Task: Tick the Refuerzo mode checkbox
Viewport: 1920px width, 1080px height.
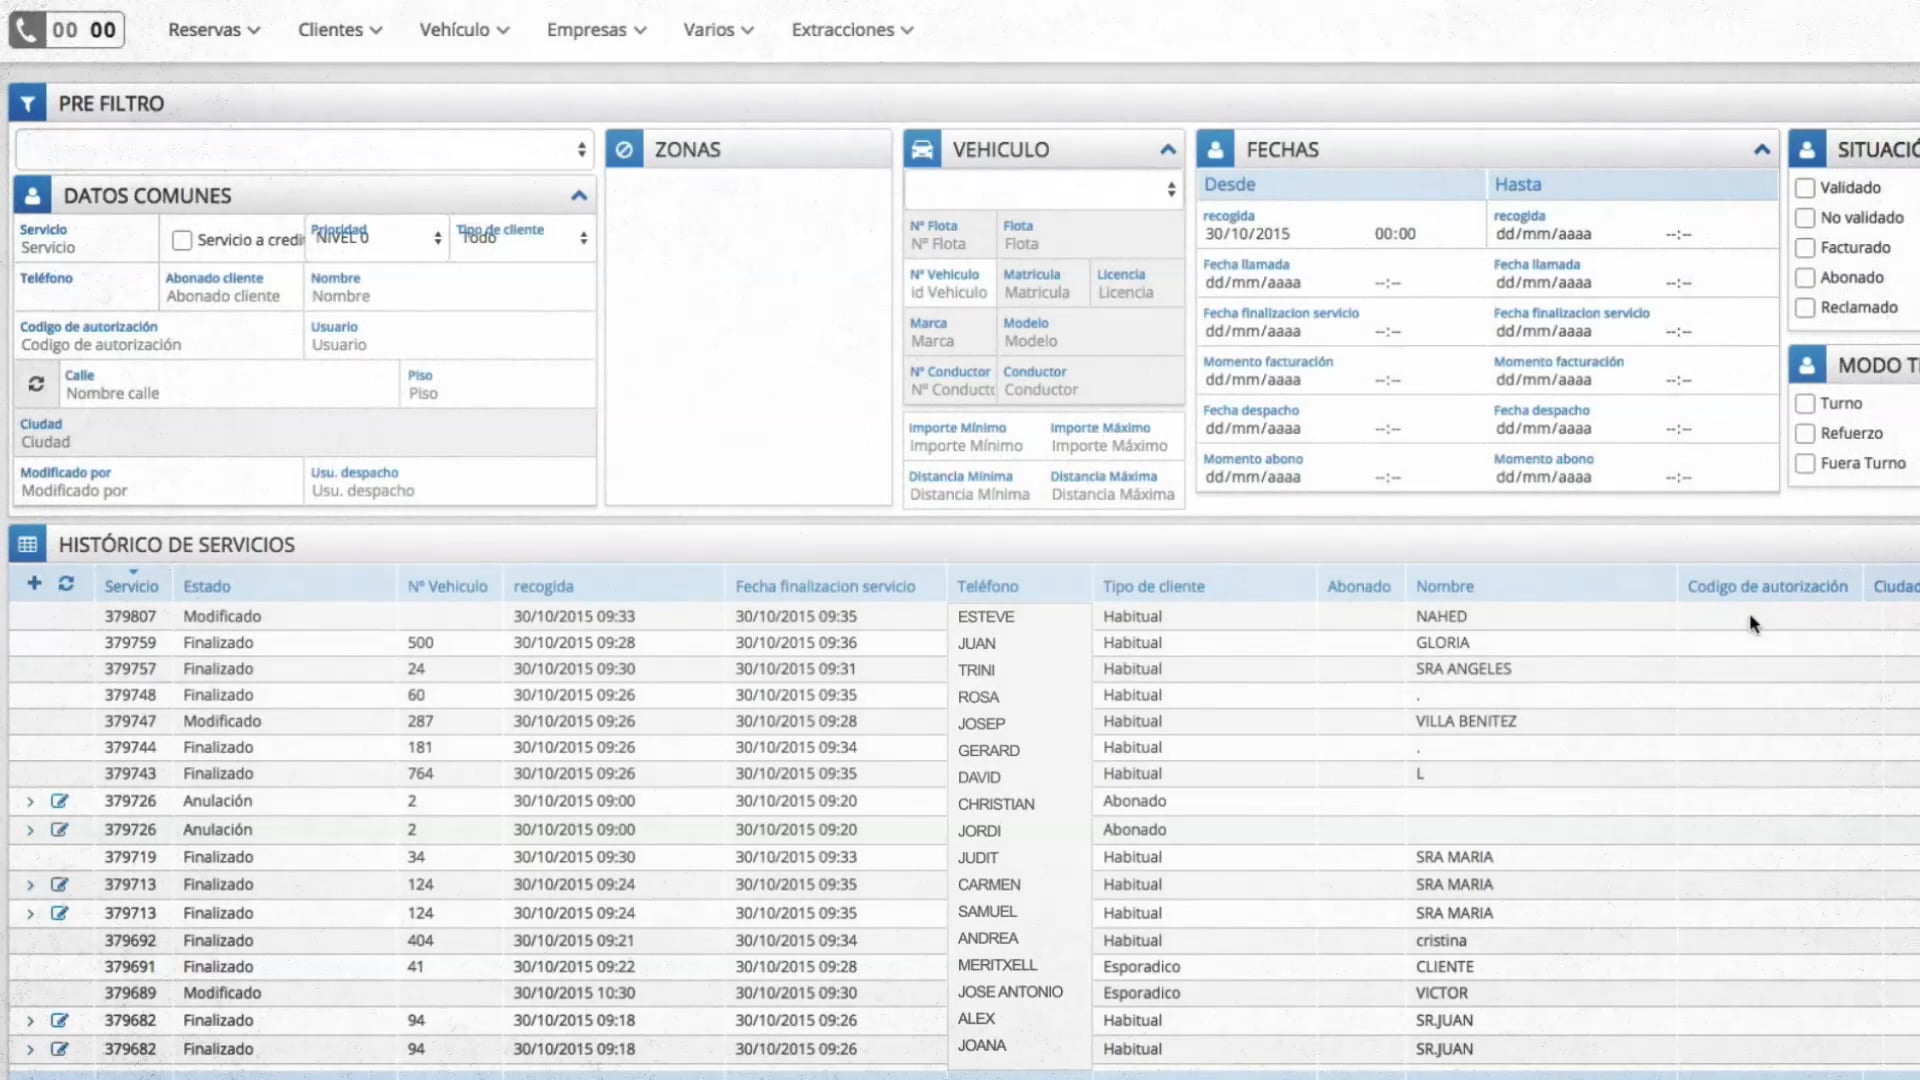Action: coord(1805,434)
